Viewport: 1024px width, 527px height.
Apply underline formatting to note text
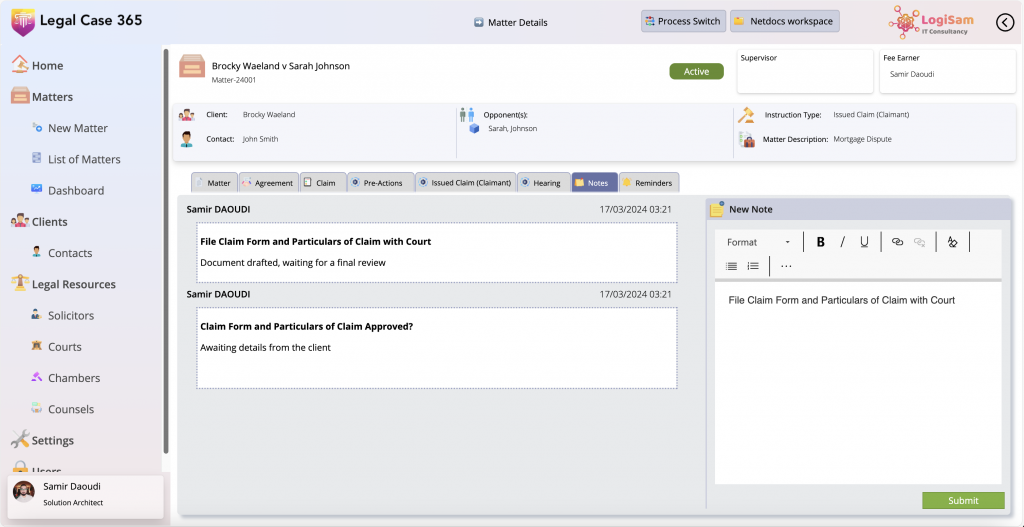[864, 242]
